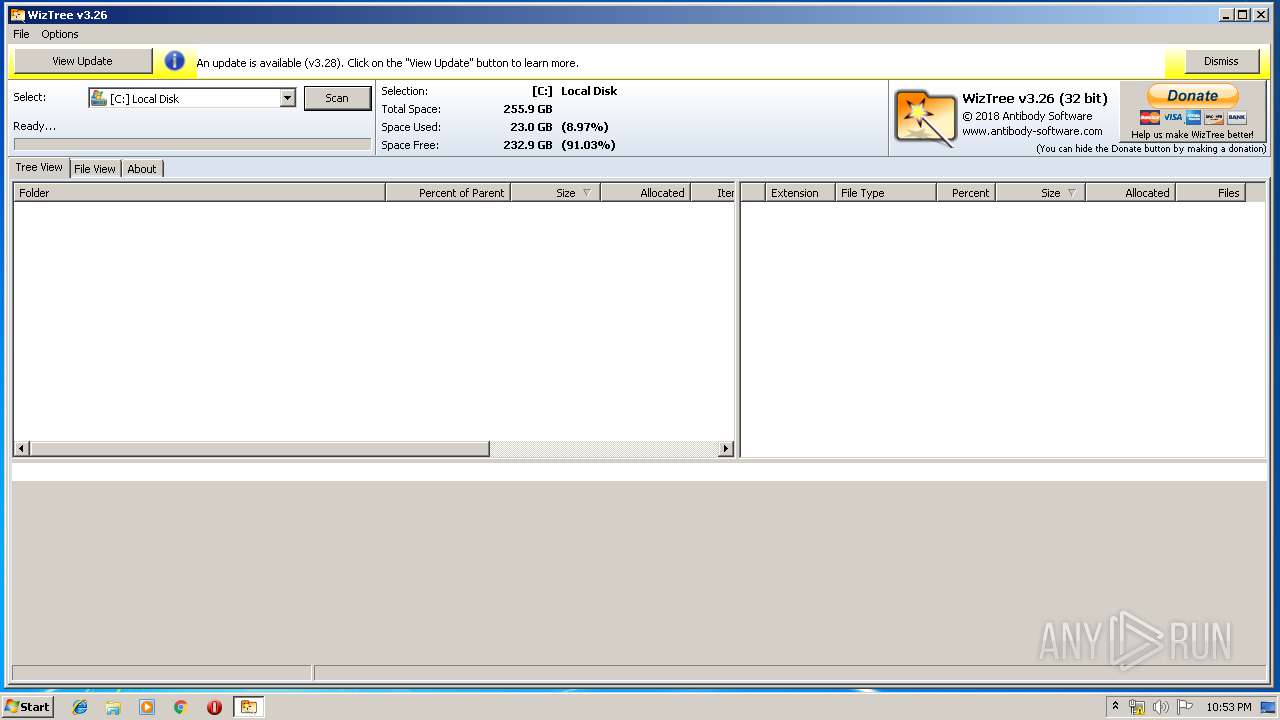Sort folder list by Allocated column
This screenshot has width=1280, height=720.
click(645, 193)
